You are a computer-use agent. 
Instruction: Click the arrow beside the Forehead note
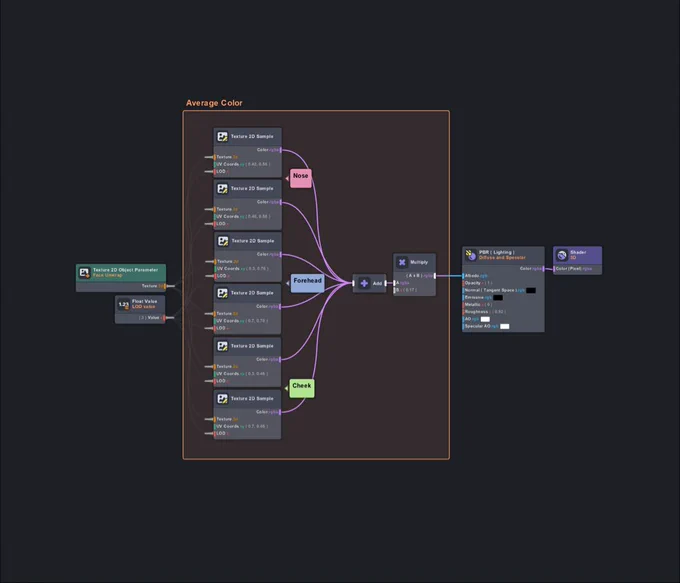(x=288, y=283)
